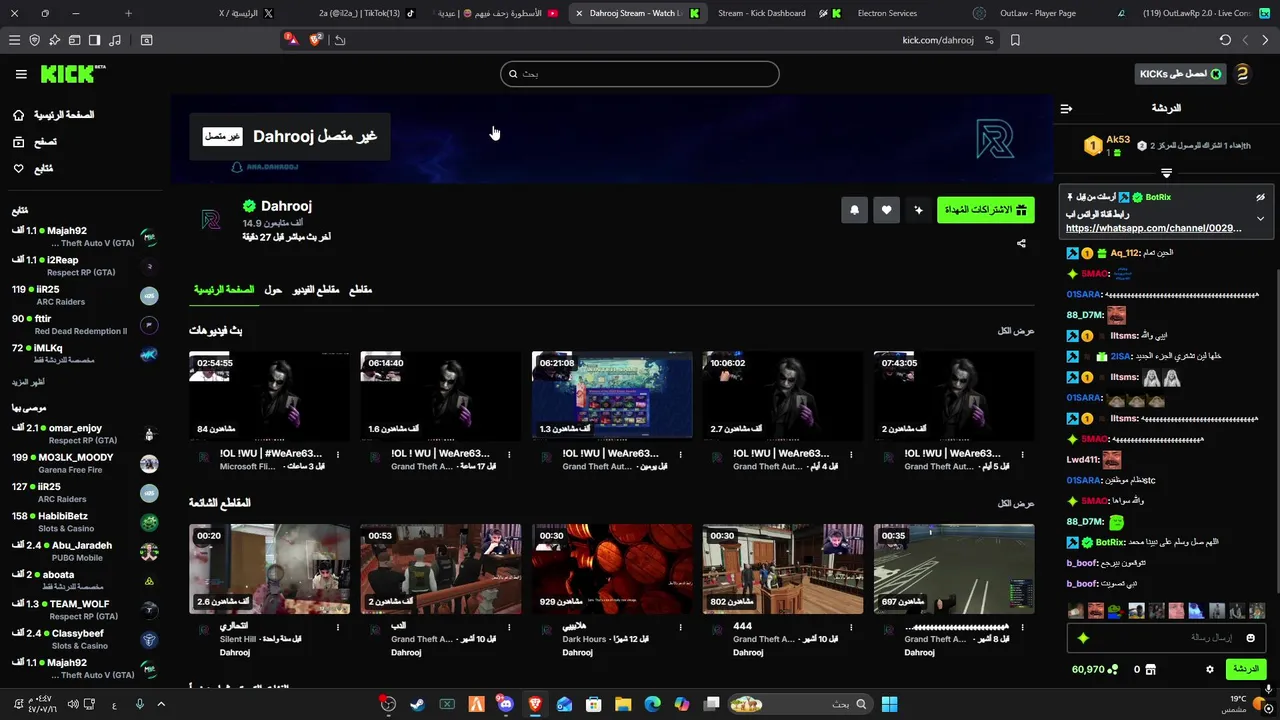Open the browser sidebar panel icon
The width and height of the screenshot is (1280, 720).
pos(94,40)
